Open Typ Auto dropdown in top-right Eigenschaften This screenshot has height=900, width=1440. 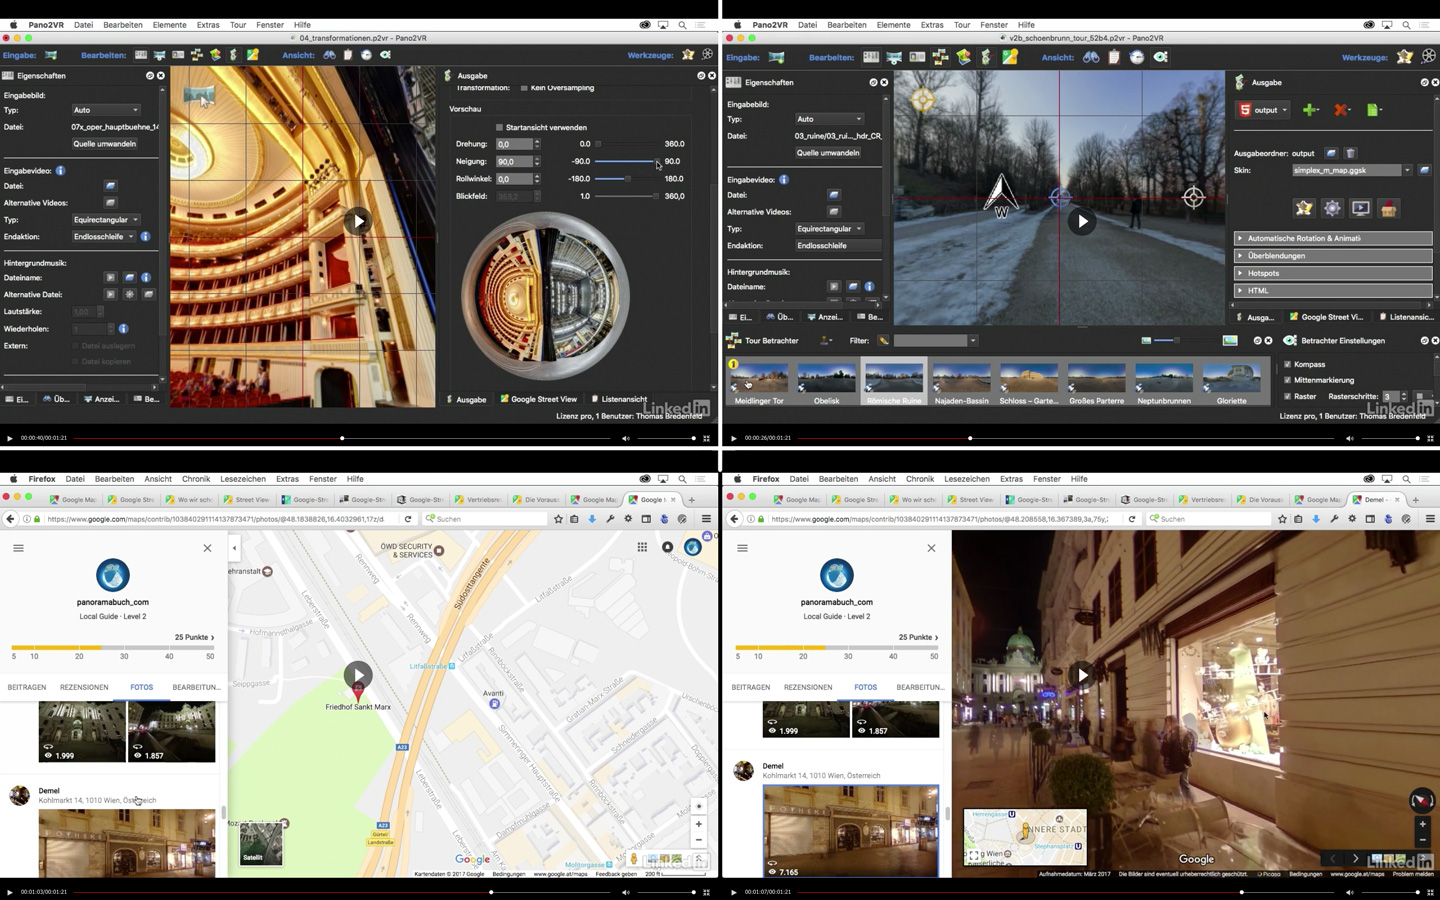pos(829,119)
